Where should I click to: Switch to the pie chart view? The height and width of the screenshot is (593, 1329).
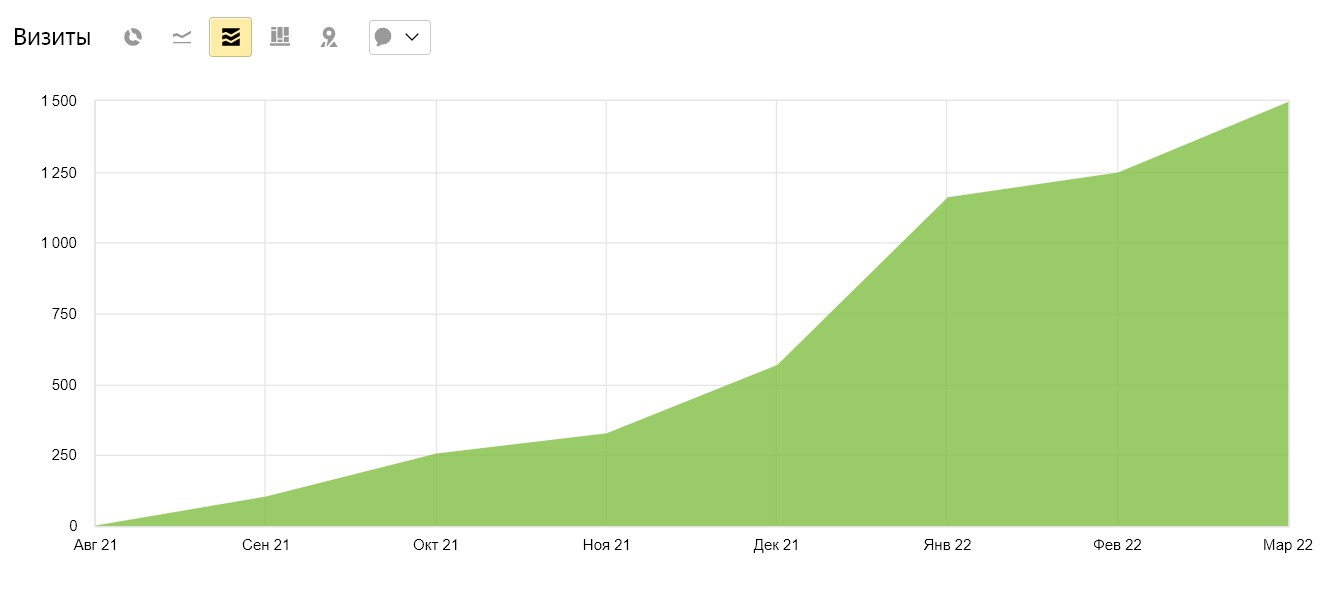tap(133, 38)
